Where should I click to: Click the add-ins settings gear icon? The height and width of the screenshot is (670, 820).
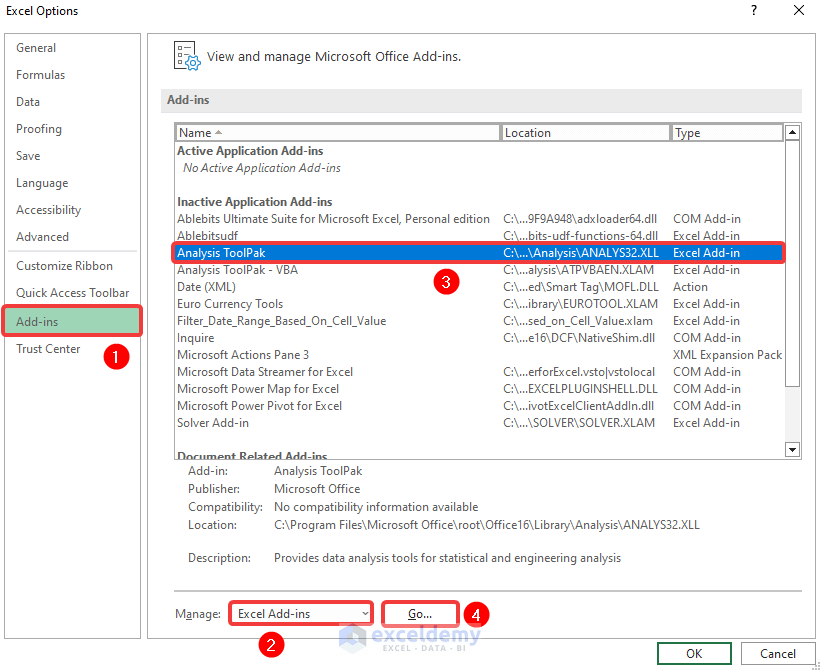187,56
